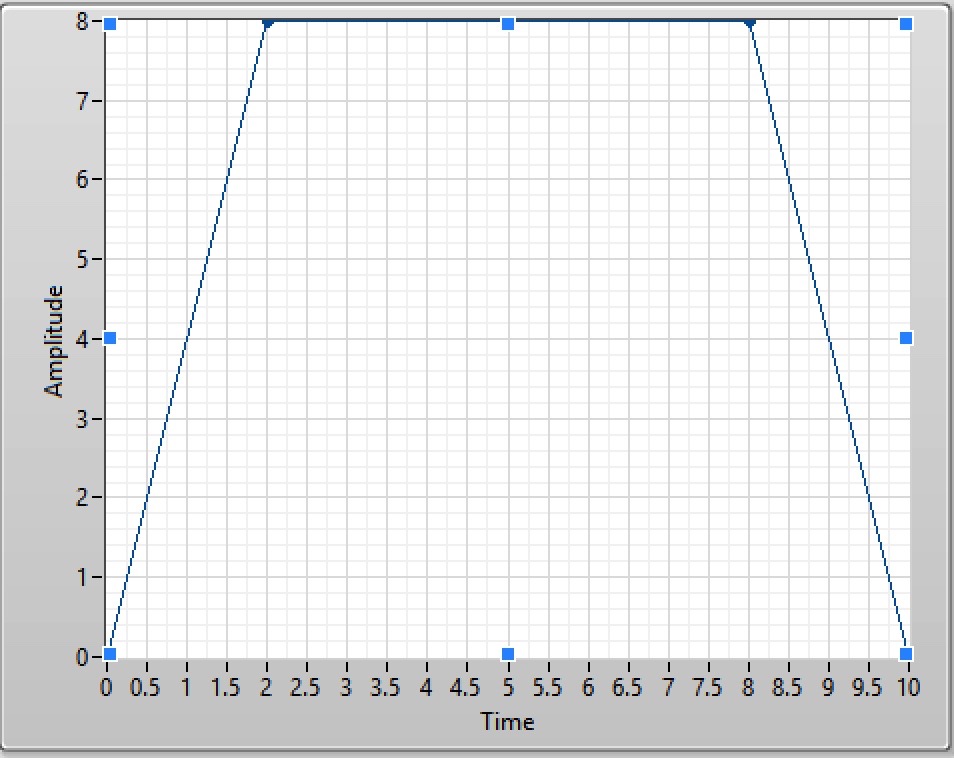
Task: Click the Amplitude axis tick label 5
Action: pos(83,259)
